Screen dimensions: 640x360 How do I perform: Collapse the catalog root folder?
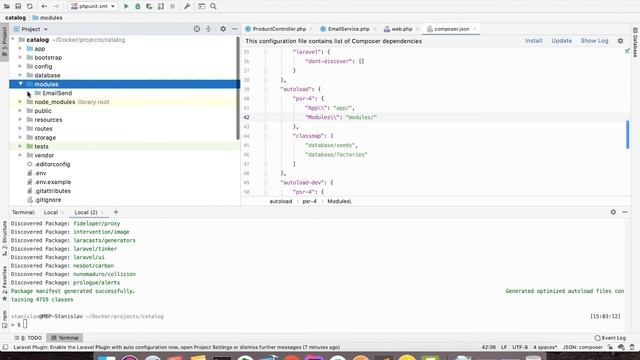point(13,40)
